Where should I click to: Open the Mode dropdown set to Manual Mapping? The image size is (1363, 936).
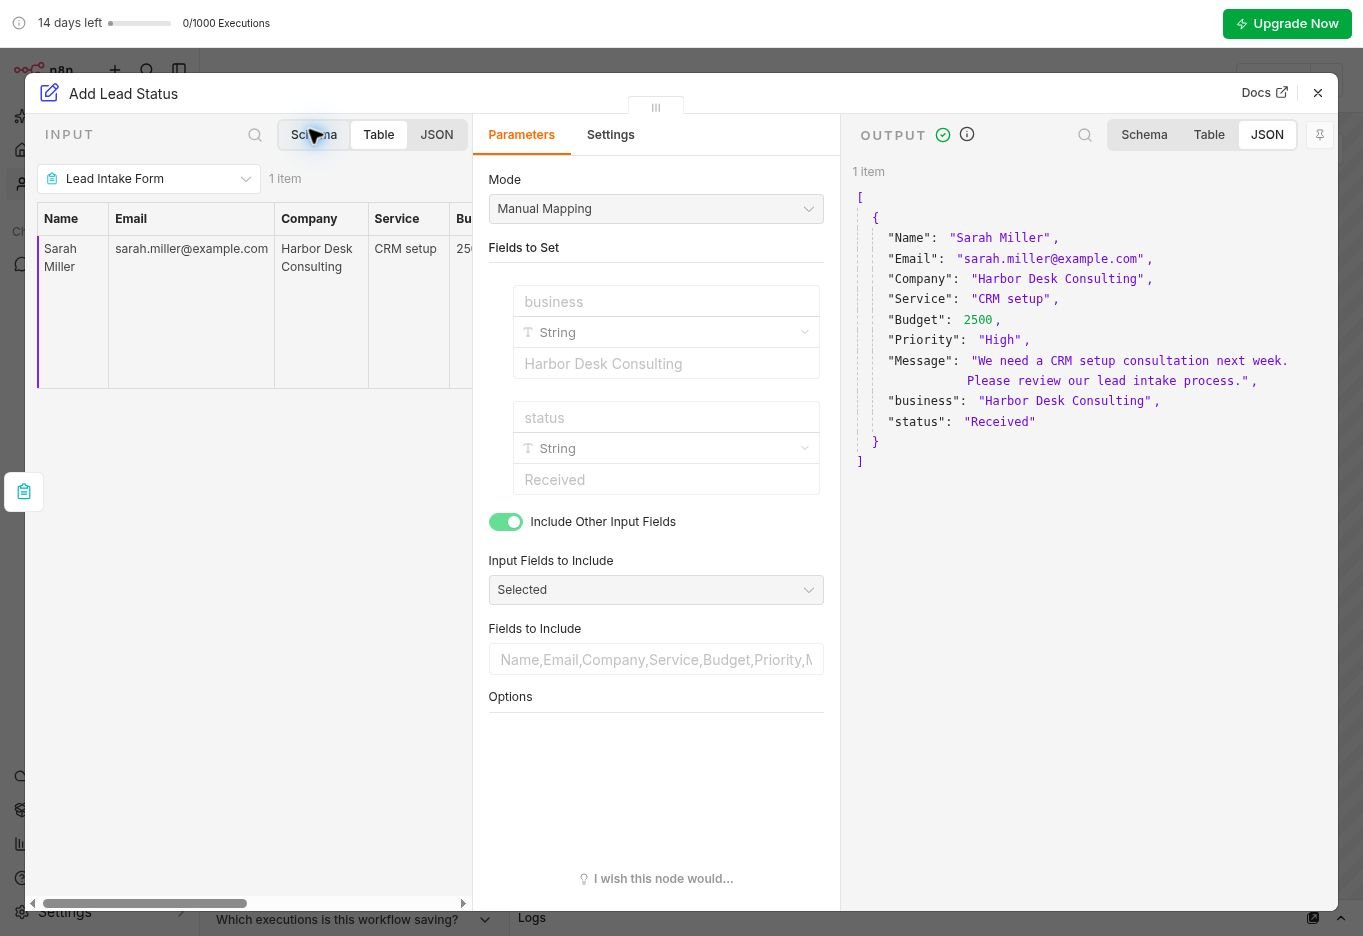pos(656,209)
